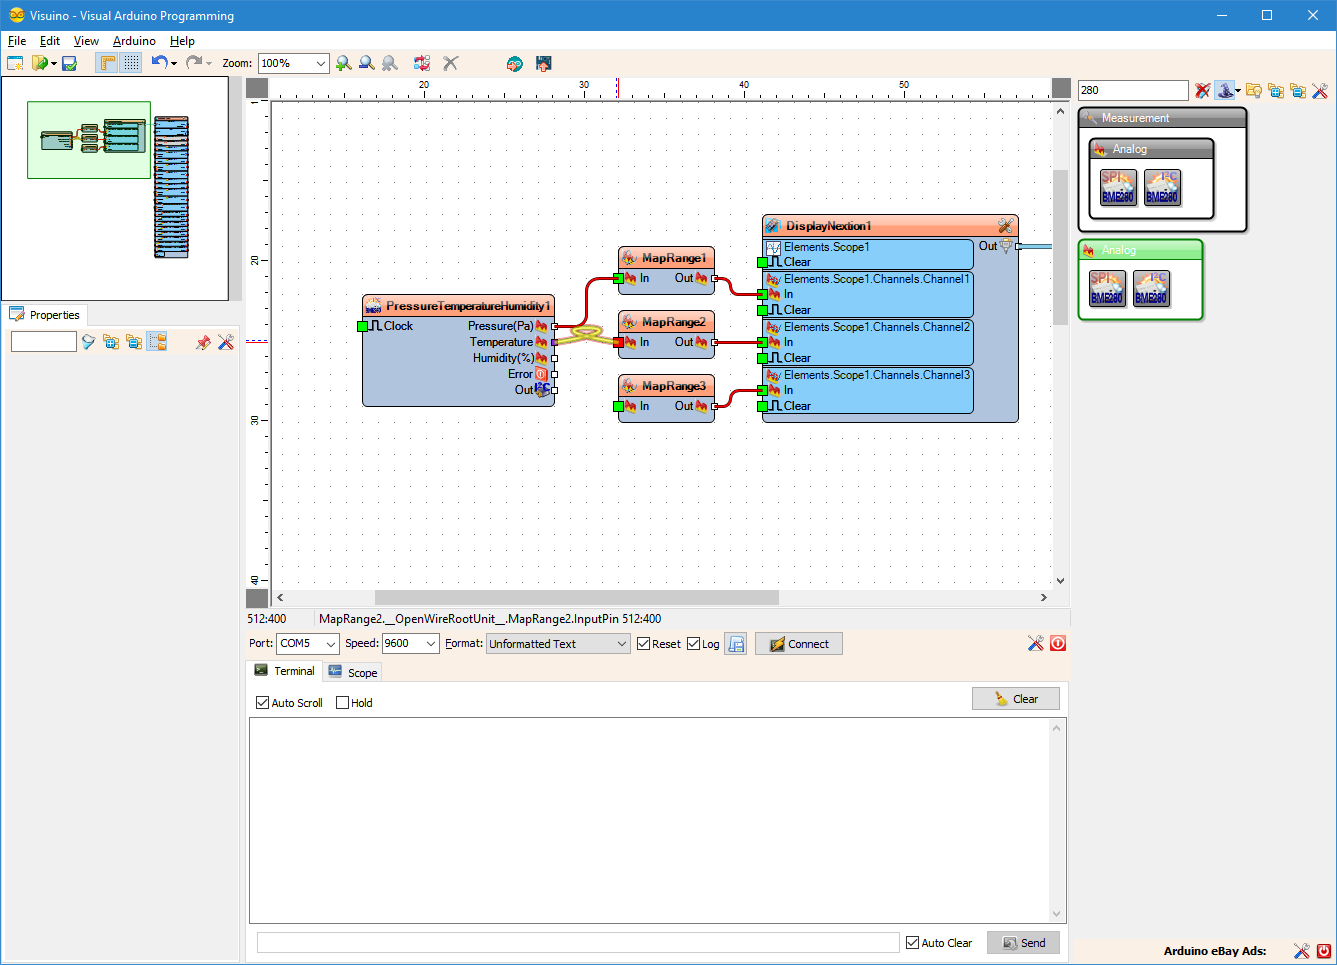Click the pin icon in Properties toolbar

pyautogui.click(x=203, y=342)
